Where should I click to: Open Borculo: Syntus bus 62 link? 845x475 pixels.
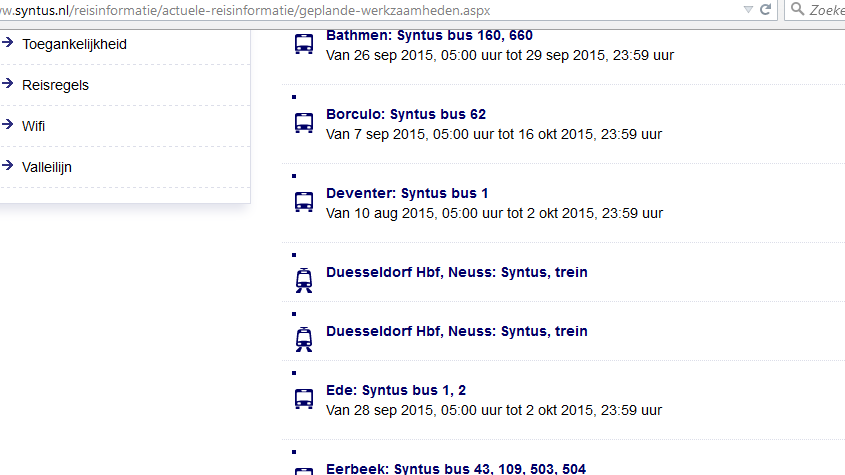[x=406, y=114]
